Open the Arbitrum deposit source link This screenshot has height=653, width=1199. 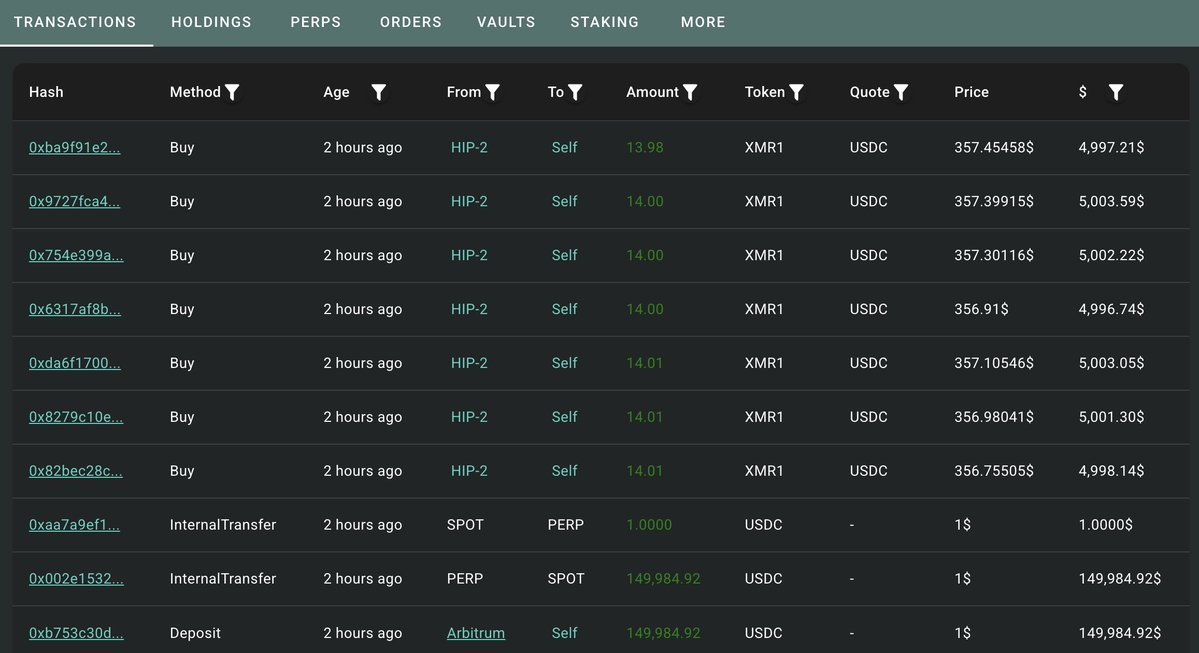(x=475, y=632)
